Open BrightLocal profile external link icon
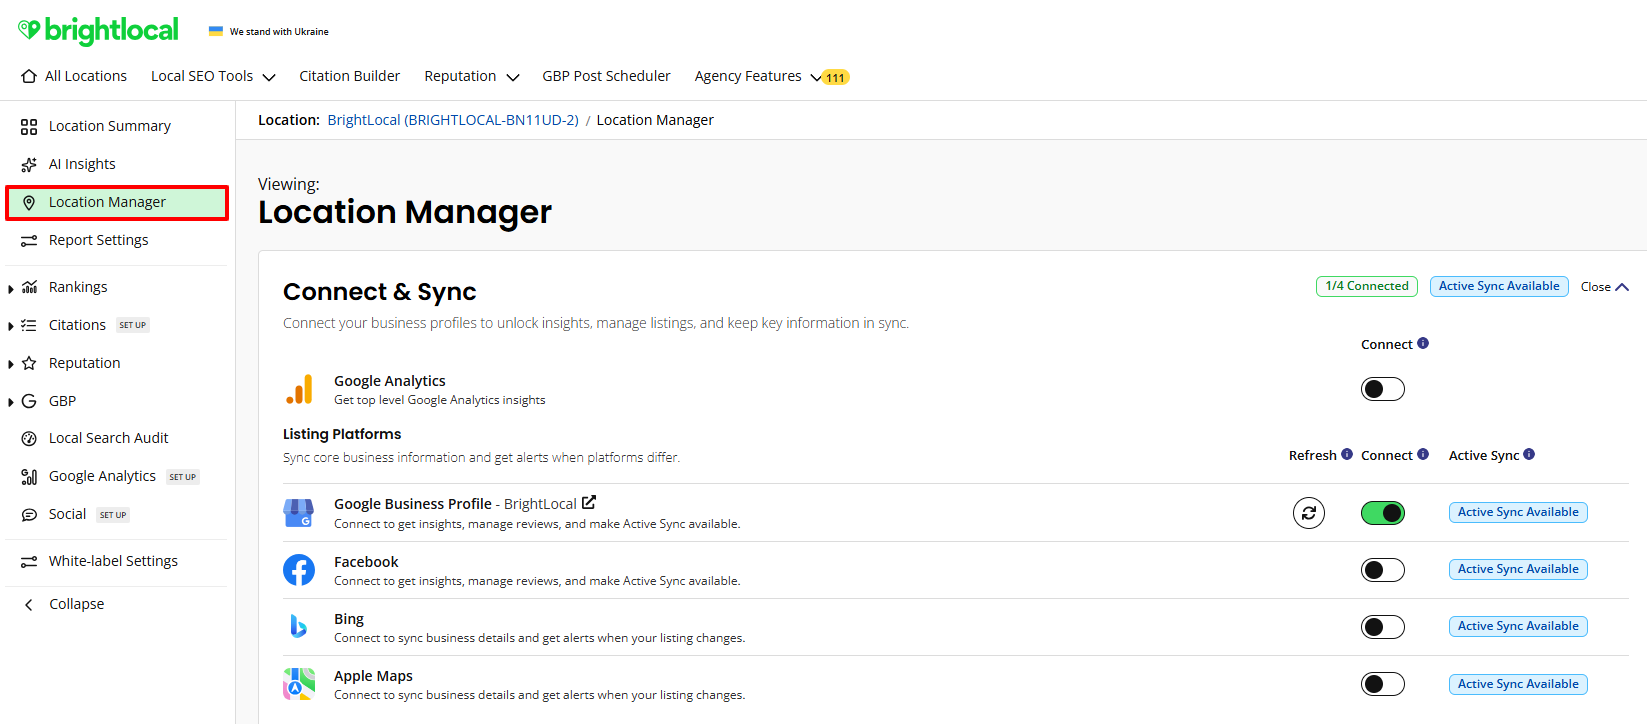The image size is (1647, 724). [x=589, y=503]
